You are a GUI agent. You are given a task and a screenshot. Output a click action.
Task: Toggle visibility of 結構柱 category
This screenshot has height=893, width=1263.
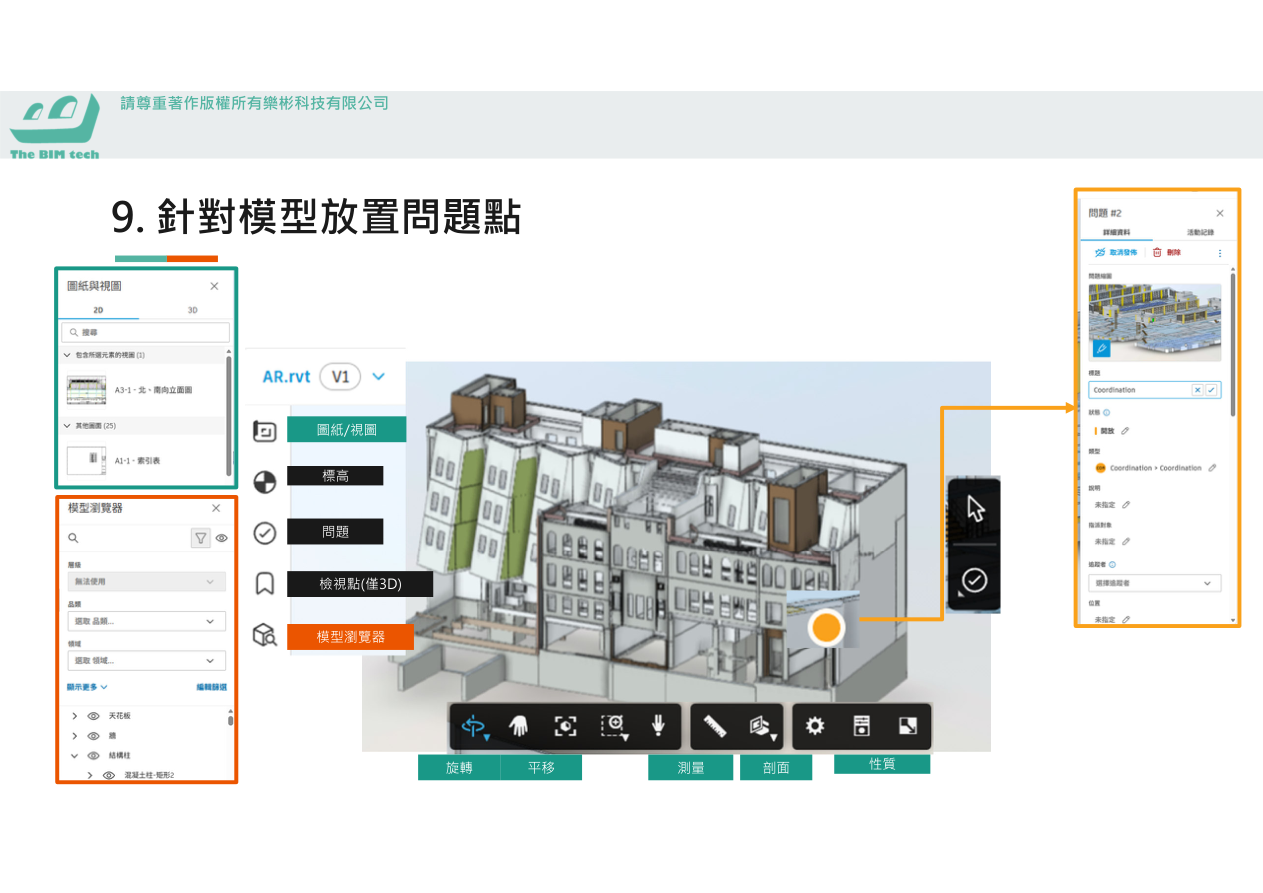coord(94,756)
